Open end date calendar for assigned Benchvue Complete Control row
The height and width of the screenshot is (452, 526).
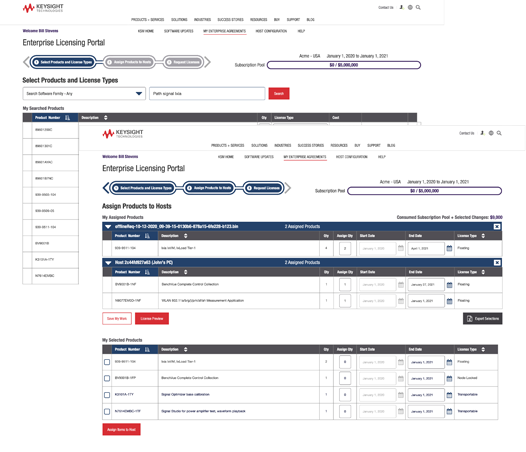click(450, 285)
